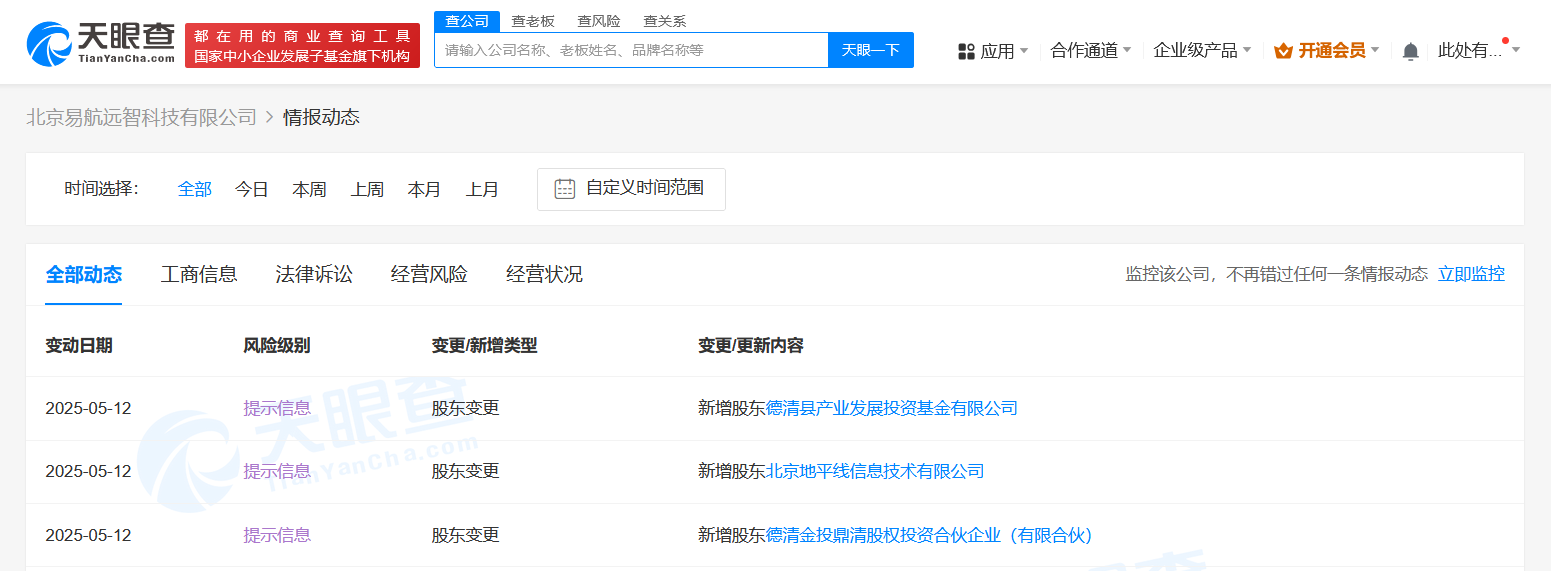Open 北京地平线信息技术有限公司 link
The height and width of the screenshot is (571, 1551).
pos(875,471)
